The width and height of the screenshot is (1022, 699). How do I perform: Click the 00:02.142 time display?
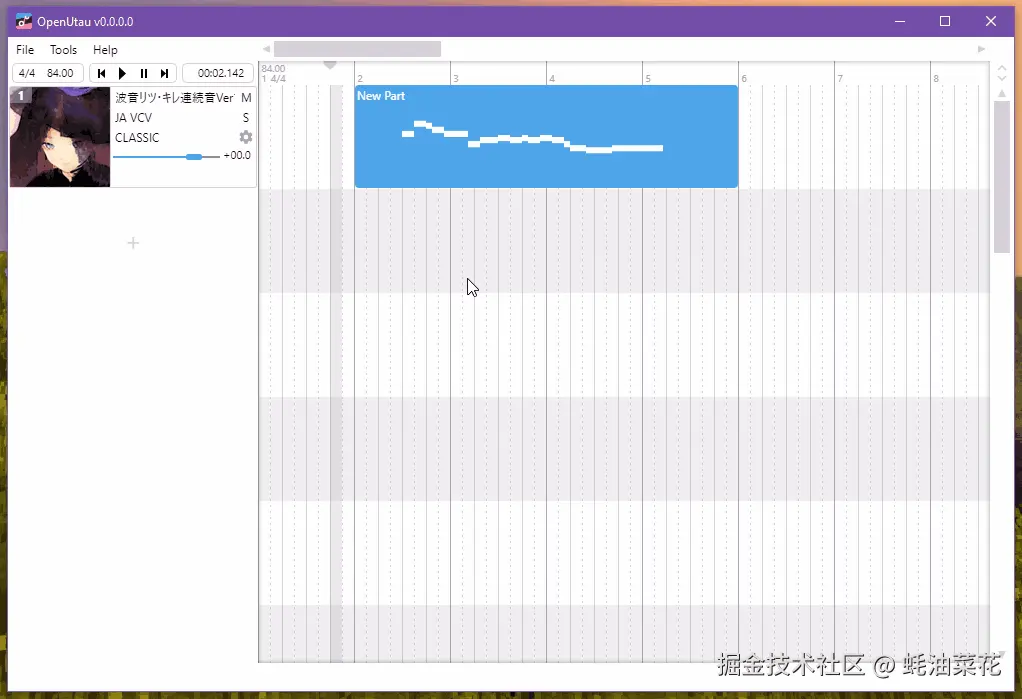(218, 73)
